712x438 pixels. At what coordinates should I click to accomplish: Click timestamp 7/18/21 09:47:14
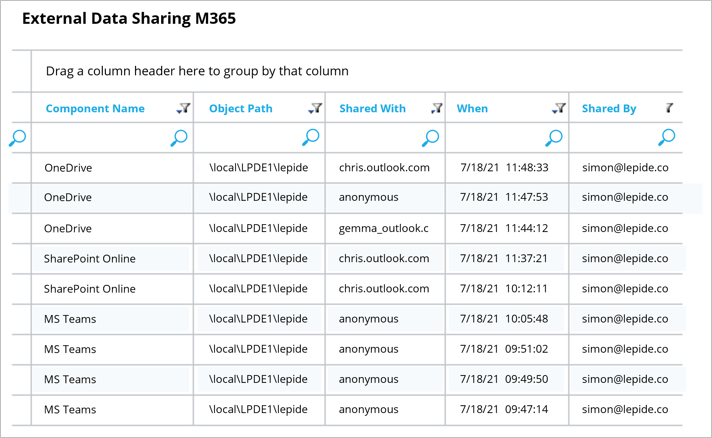coord(504,409)
